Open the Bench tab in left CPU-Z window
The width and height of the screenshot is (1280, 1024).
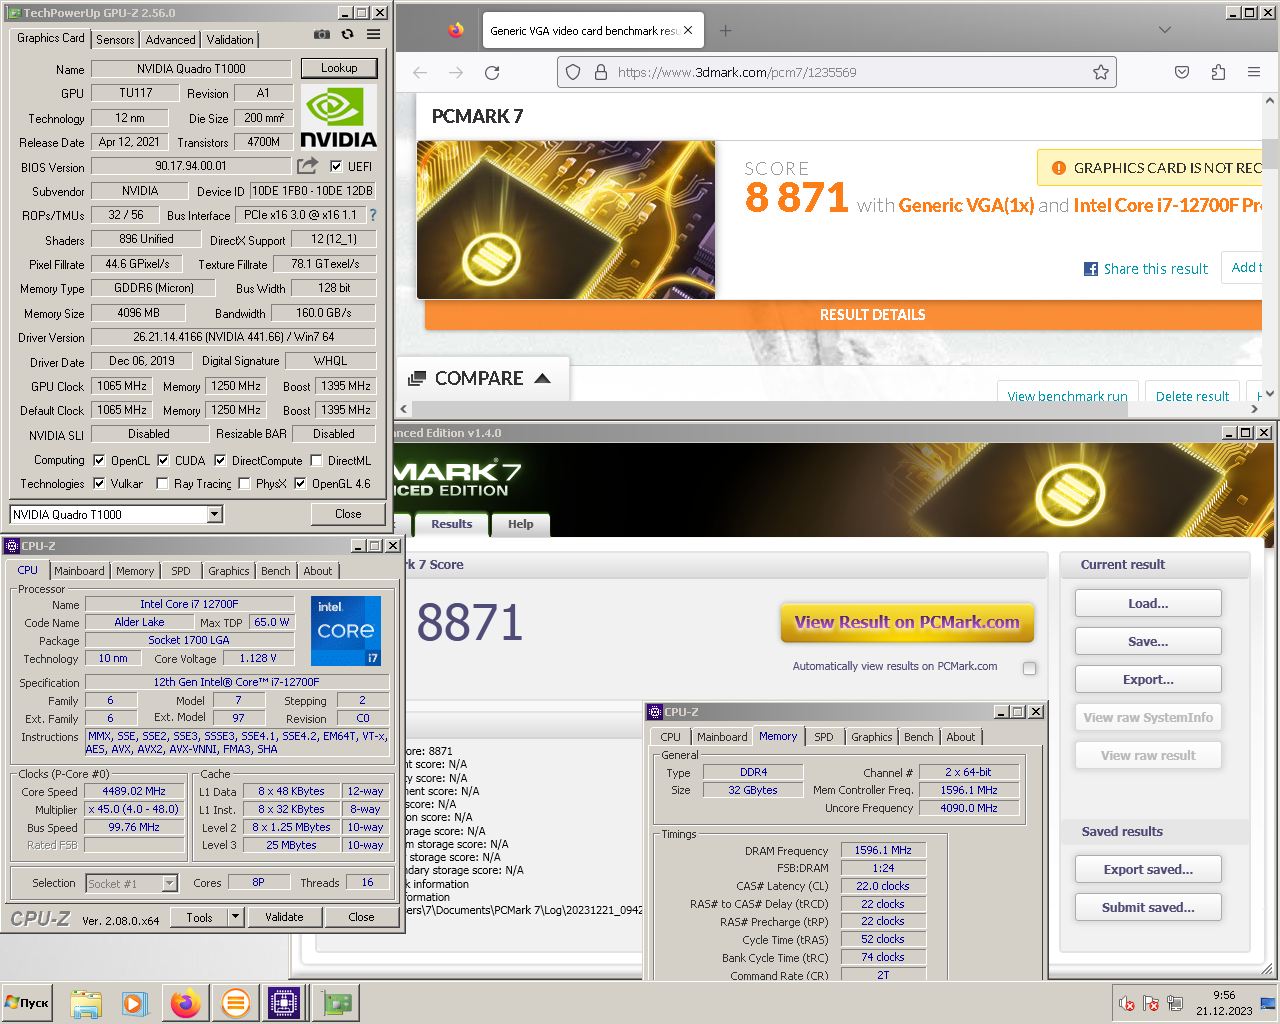pyautogui.click(x=276, y=571)
